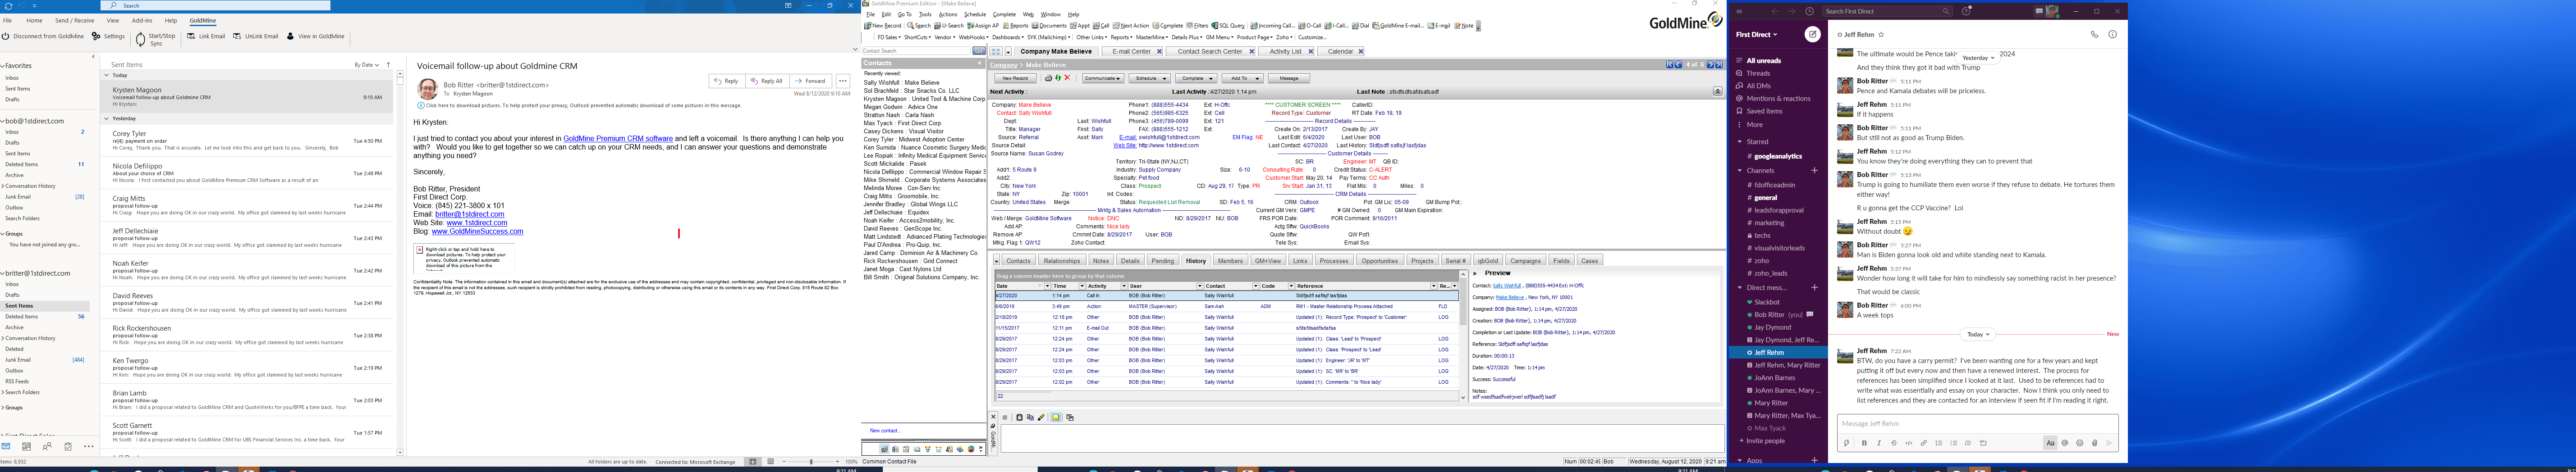Click the Start/Stop Sync icon
The height and width of the screenshot is (472, 2576).
[x=141, y=39]
